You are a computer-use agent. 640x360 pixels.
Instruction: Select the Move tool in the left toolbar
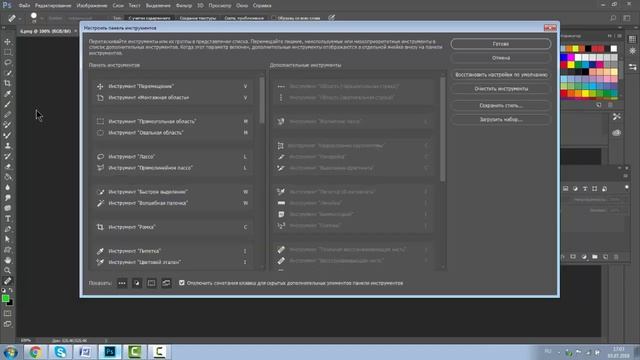[8, 42]
